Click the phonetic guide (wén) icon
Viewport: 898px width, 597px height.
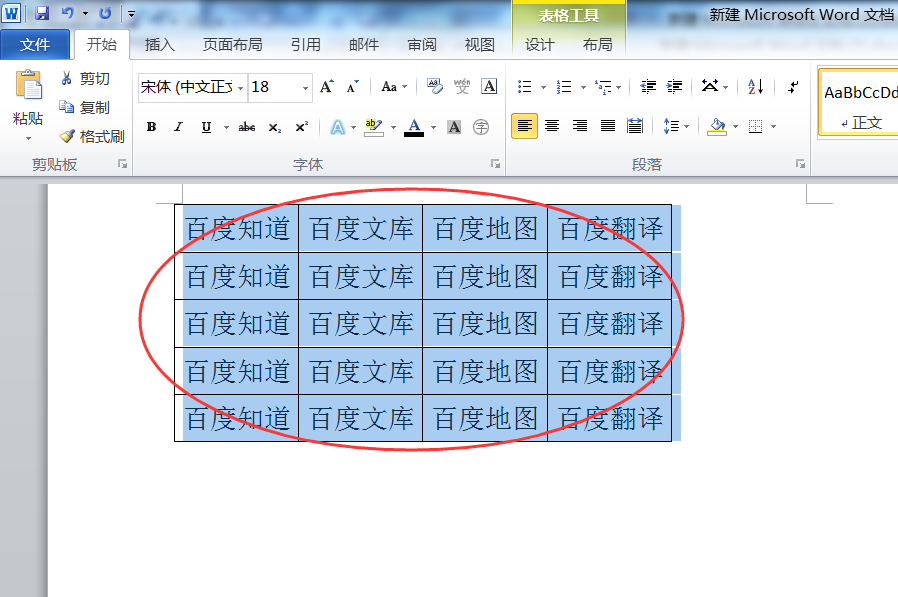pos(462,87)
